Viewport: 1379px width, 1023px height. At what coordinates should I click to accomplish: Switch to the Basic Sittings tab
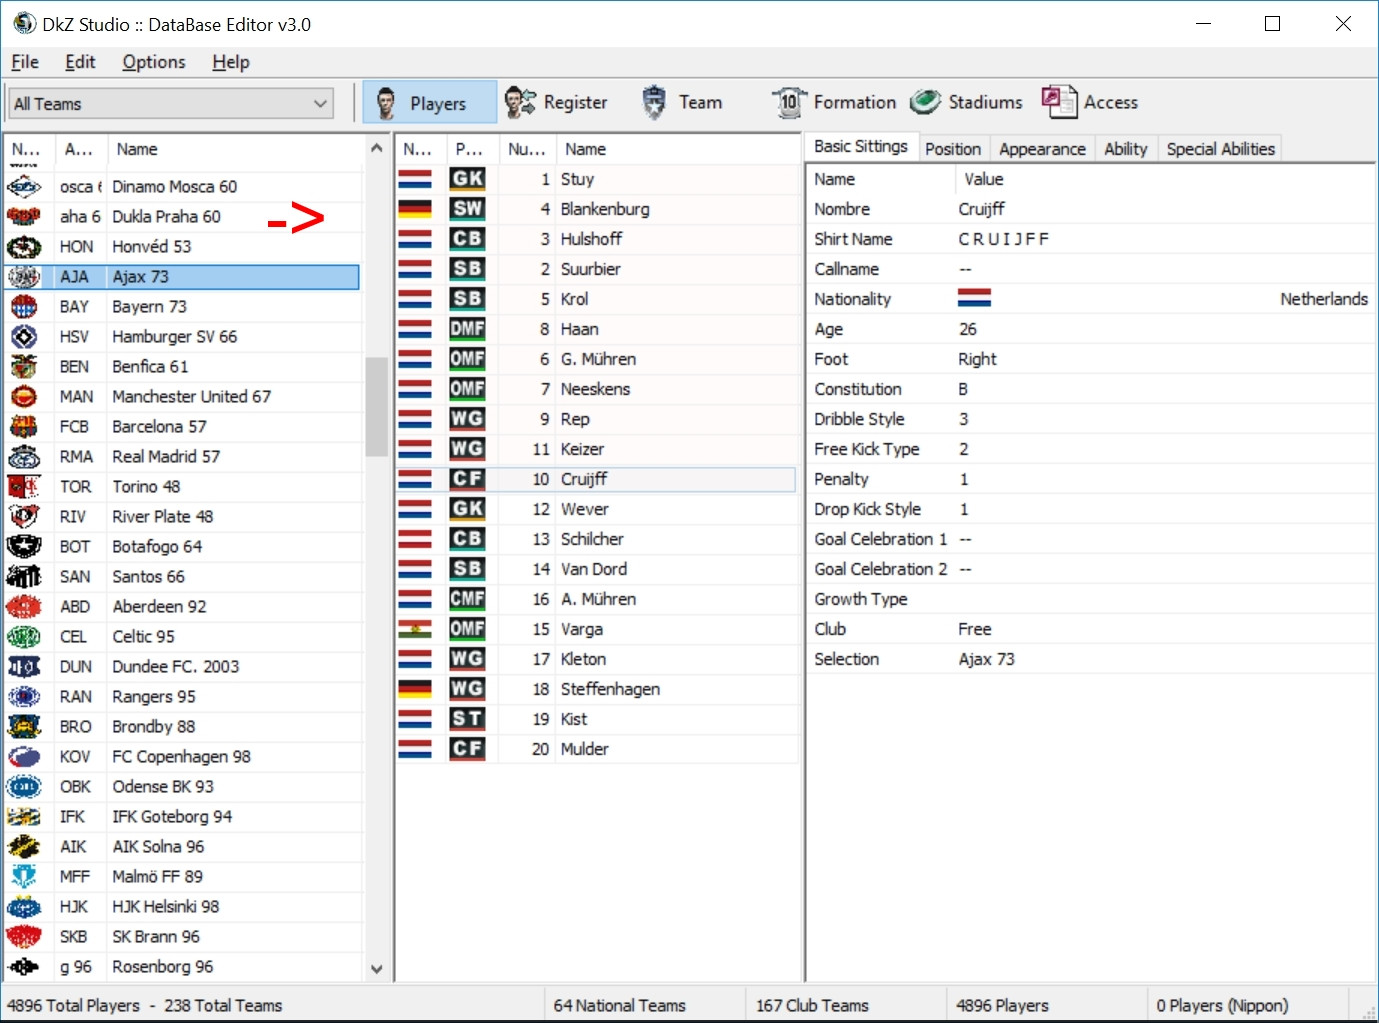[x=861, y=147]
